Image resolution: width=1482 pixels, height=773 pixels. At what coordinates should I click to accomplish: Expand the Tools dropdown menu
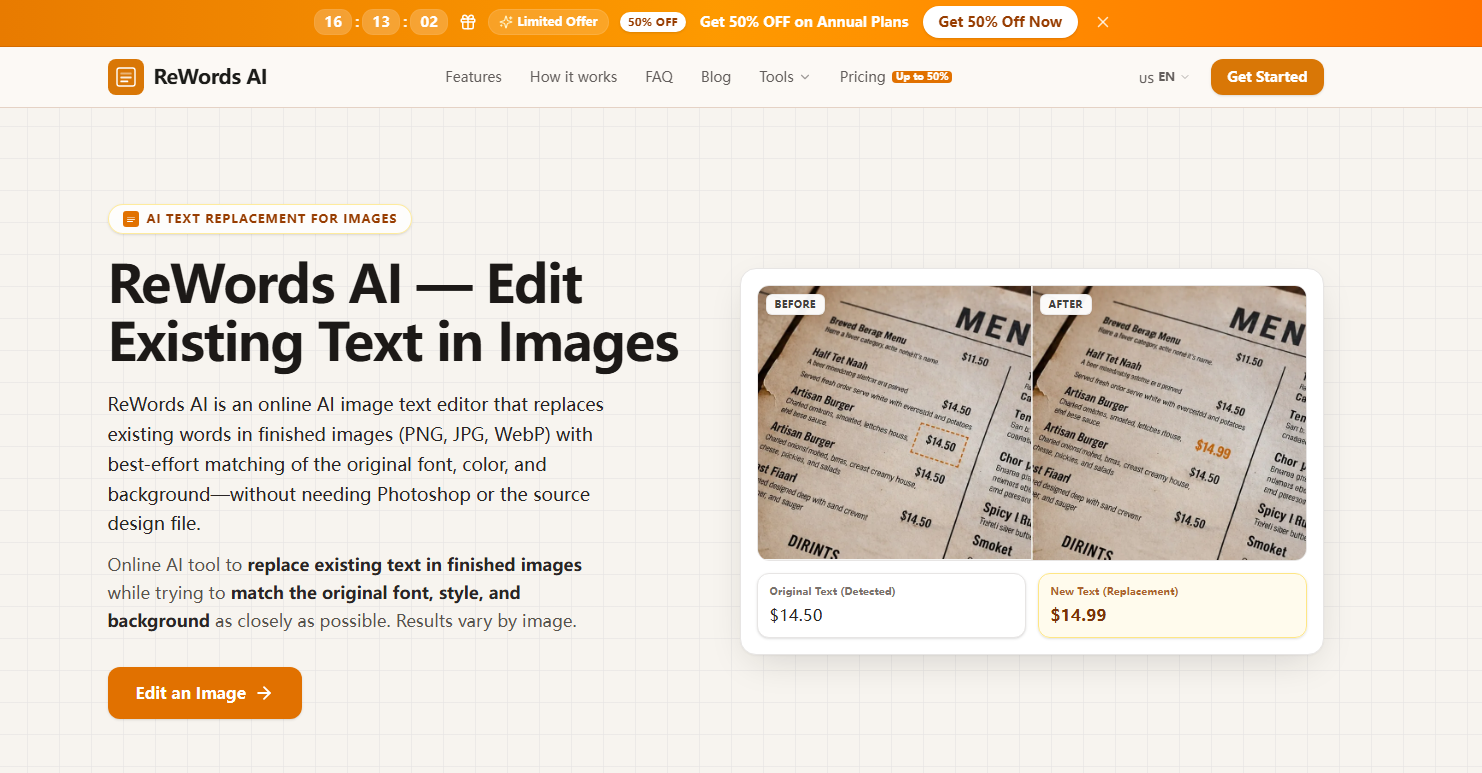[784, 77]
